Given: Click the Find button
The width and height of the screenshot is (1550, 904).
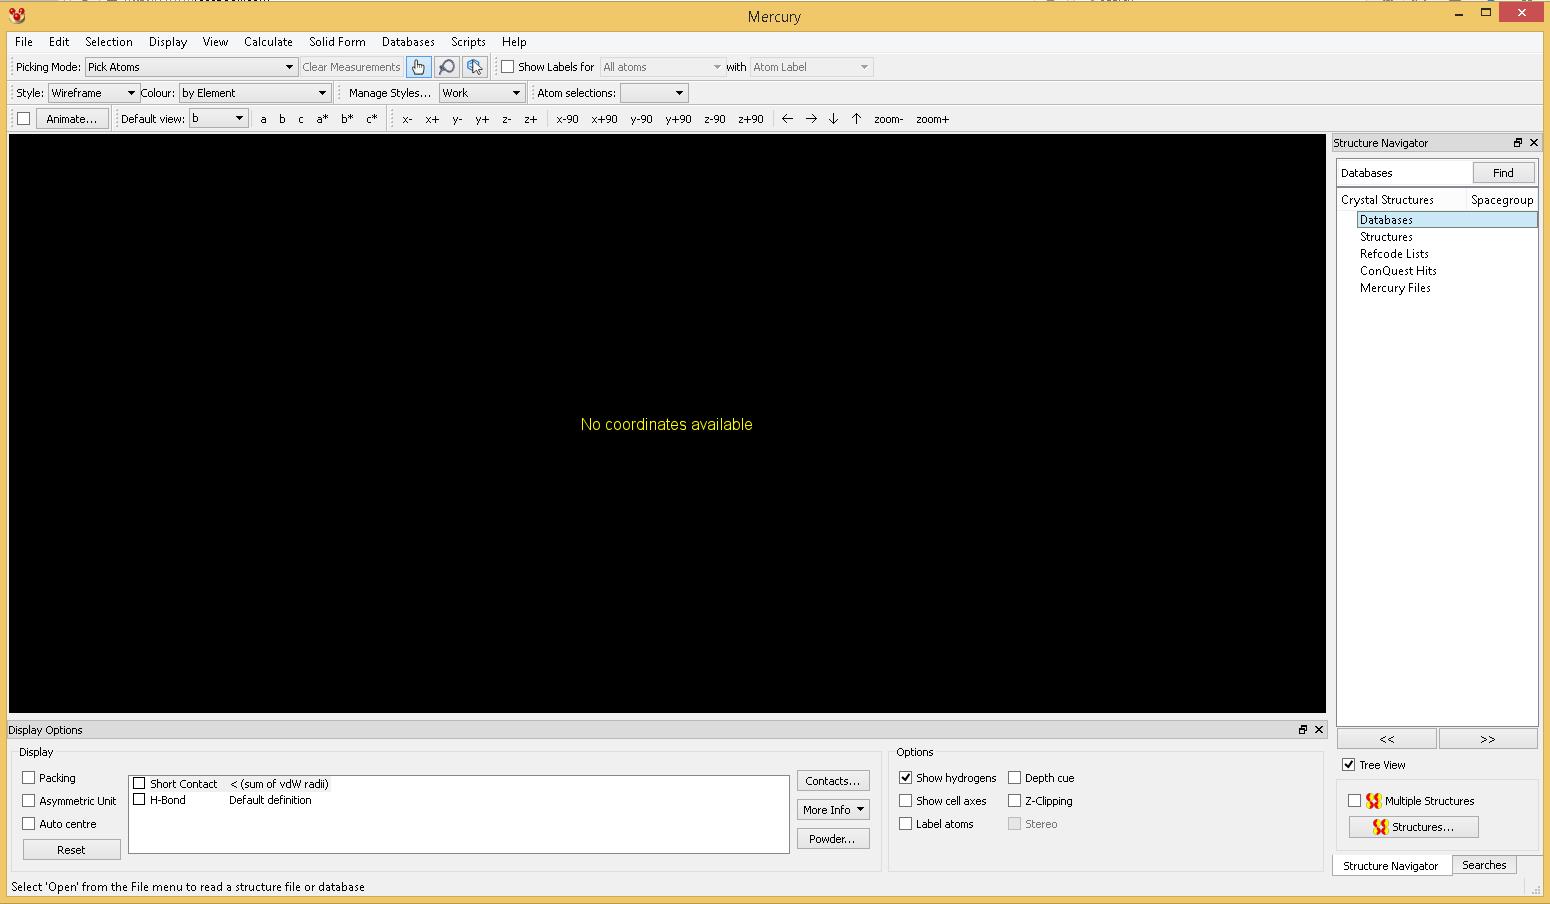Looking at the screenshot, I should pyautogui.click(x=1503, y=173).
